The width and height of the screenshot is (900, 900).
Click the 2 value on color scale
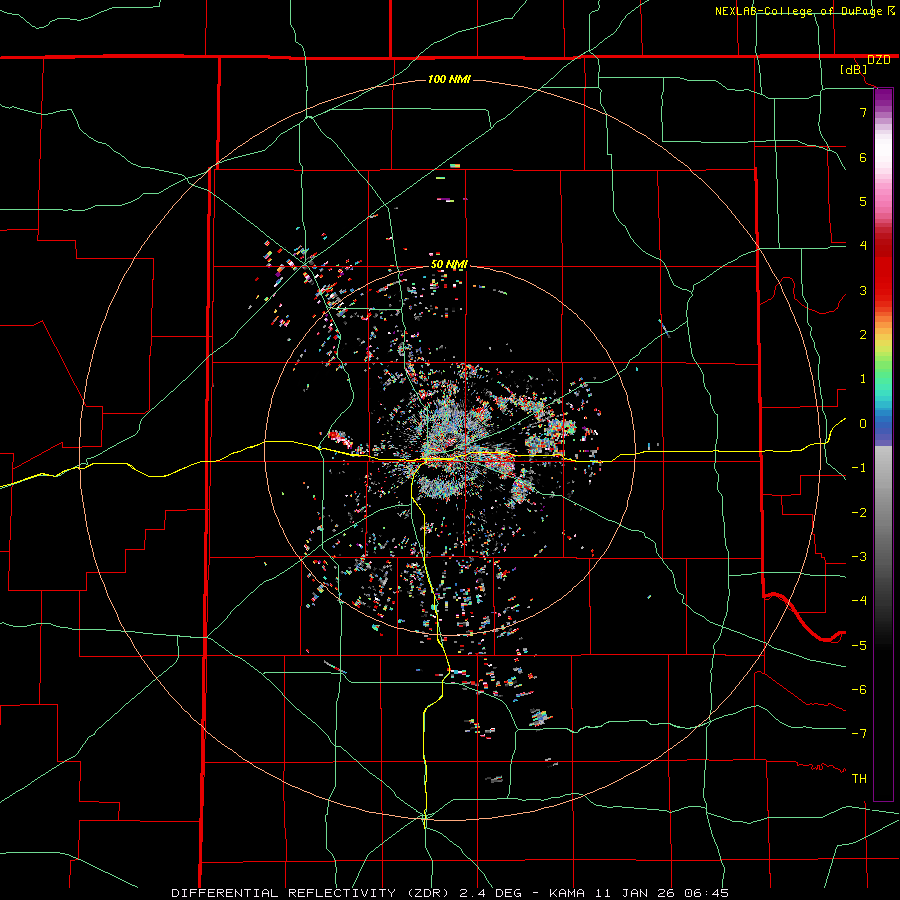[863, 335]
